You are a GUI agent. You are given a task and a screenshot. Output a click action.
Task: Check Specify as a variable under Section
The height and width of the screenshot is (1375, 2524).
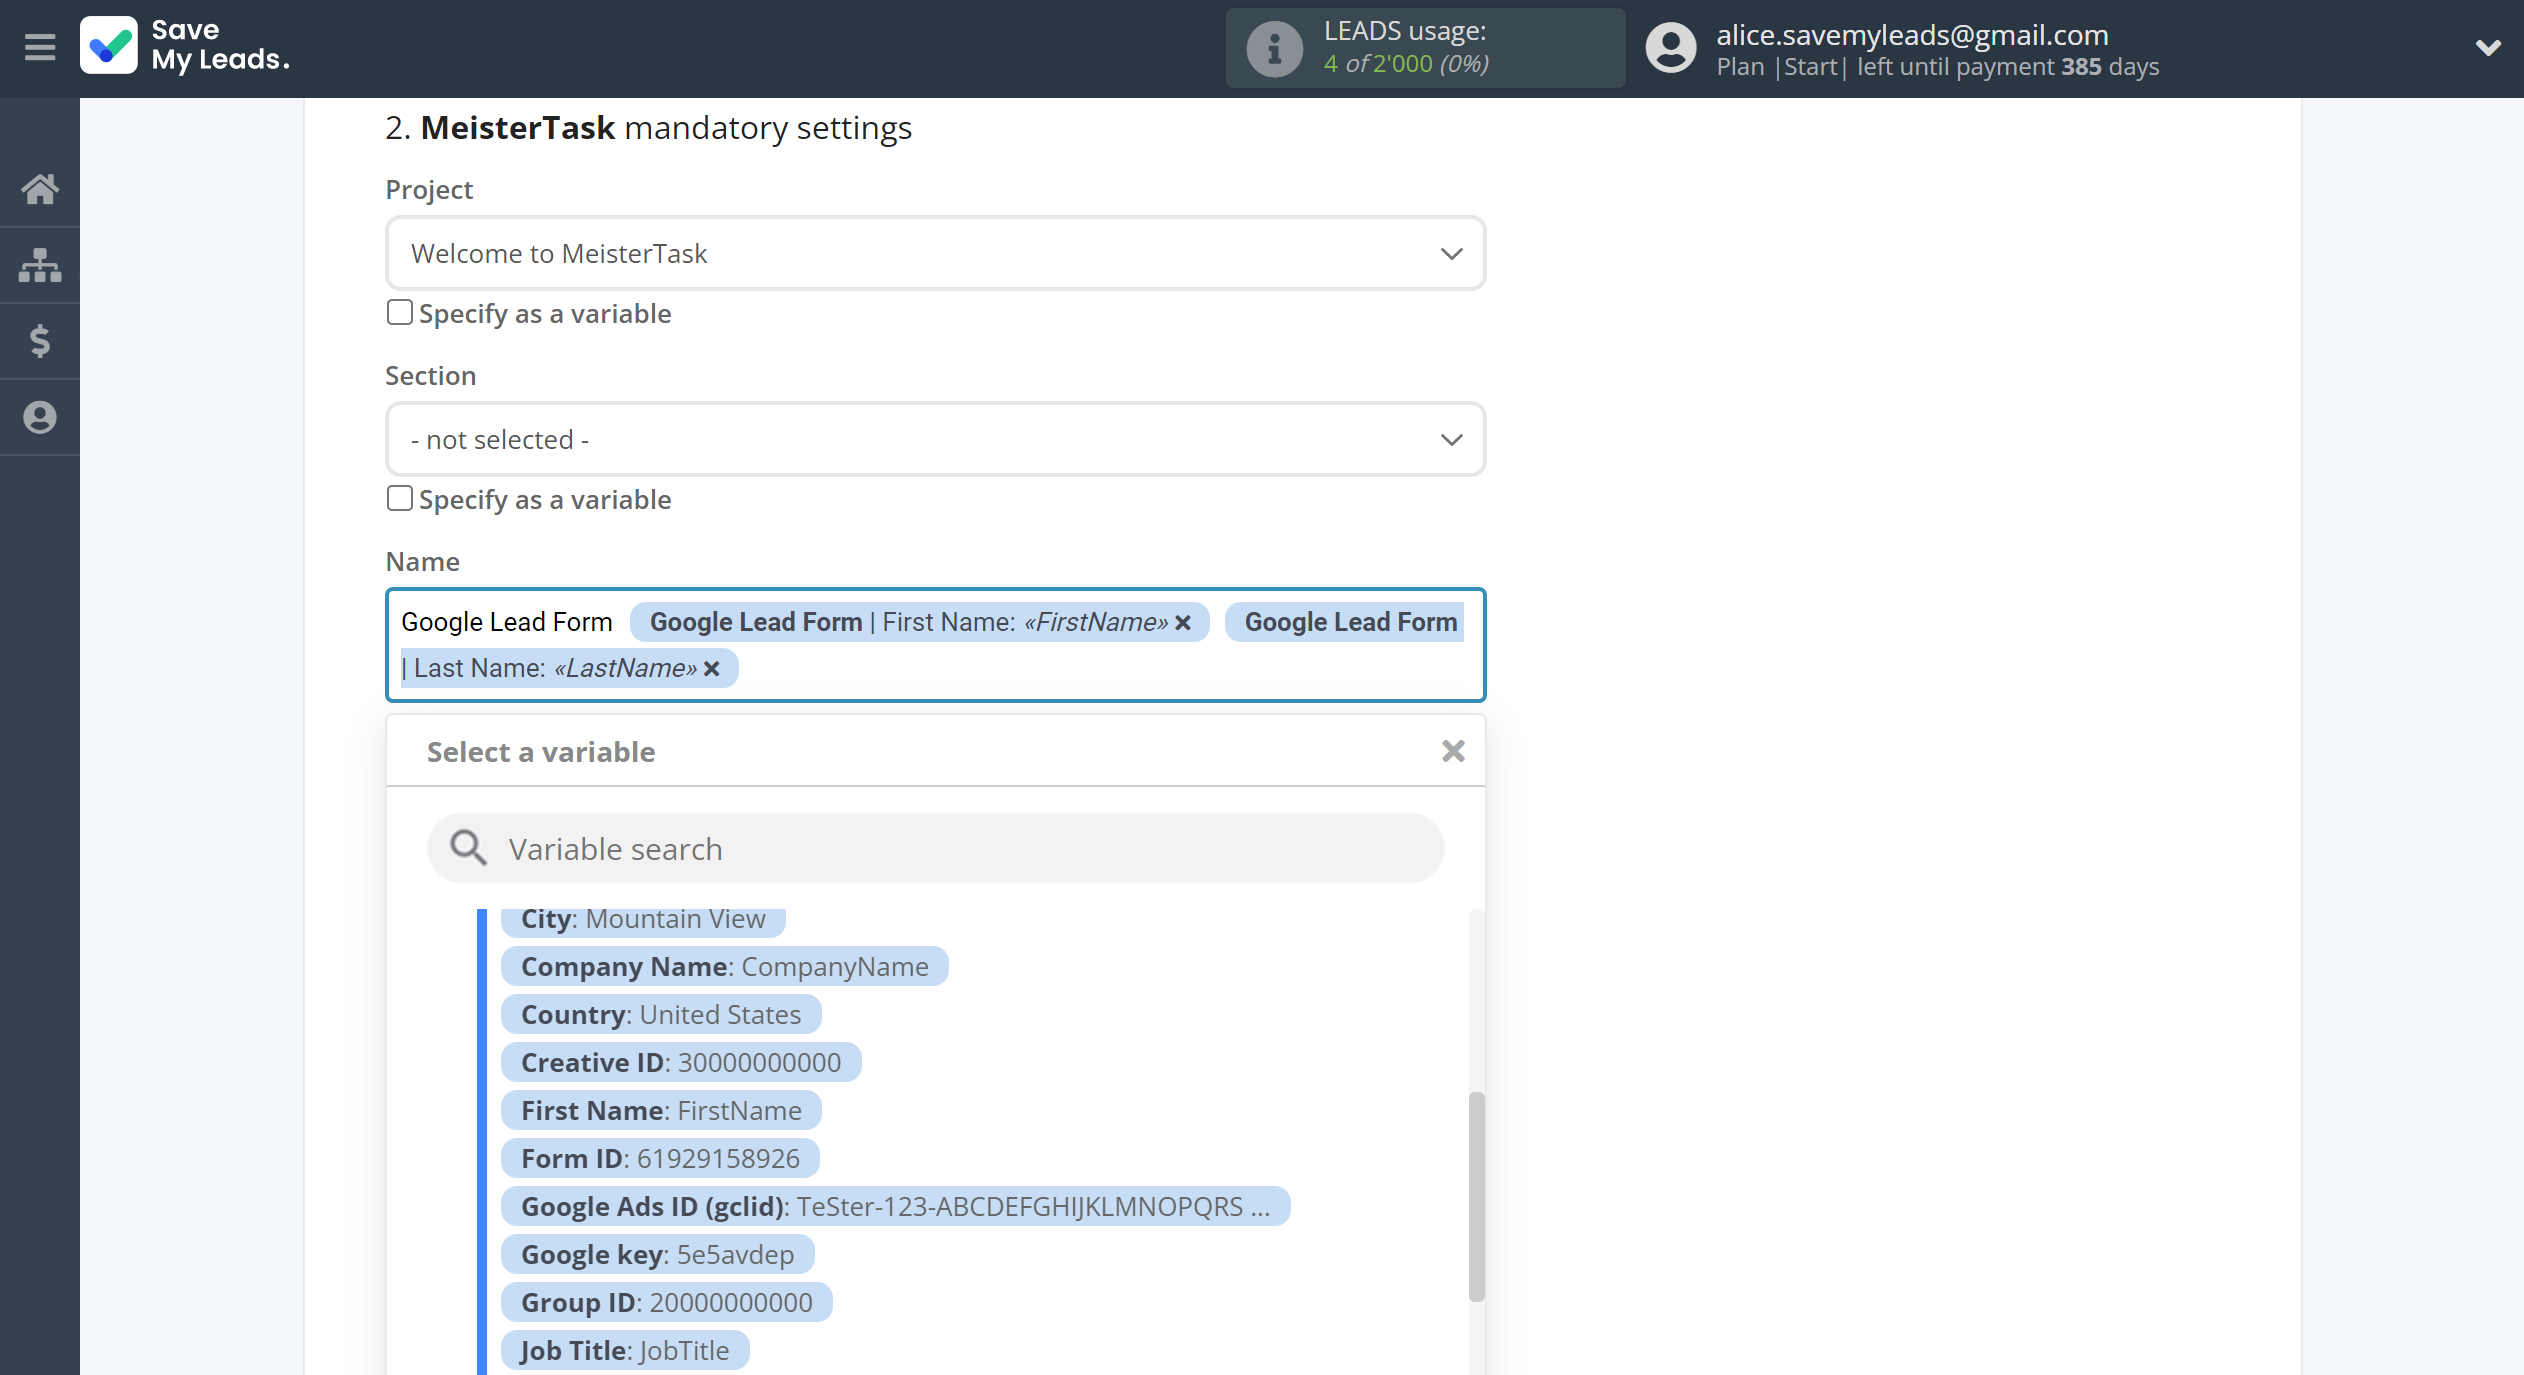point(400,499)
